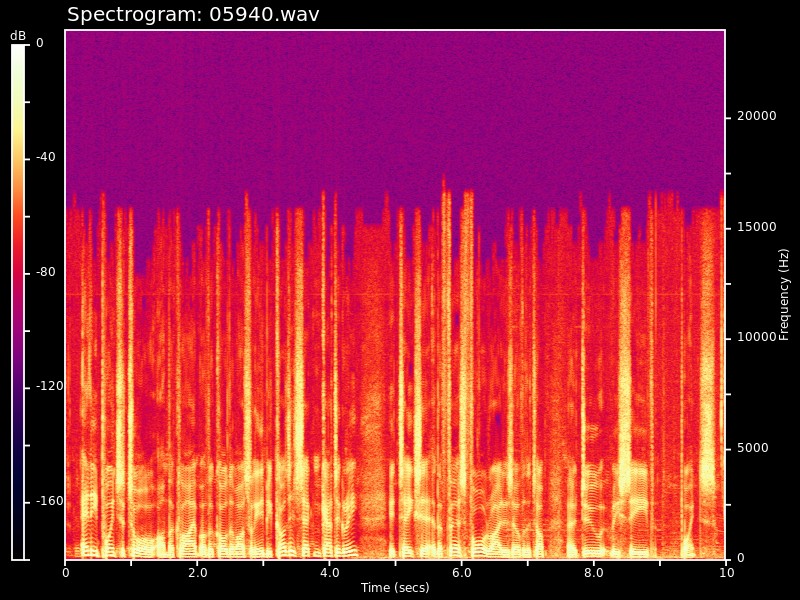Image resolution: width=800 pixels, height=600 pixels.
Task: Select the 0 dB tick on the colorbar
Action: pyautogui.click(x=39, y=44)
